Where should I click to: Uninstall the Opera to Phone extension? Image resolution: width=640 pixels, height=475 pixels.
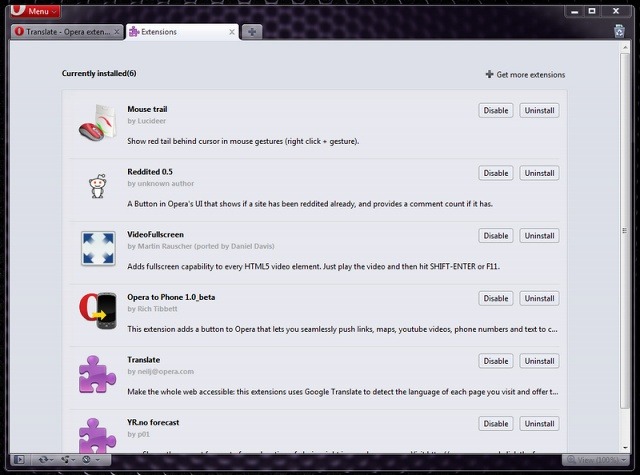pyautogui.click(x=539, y=298)
